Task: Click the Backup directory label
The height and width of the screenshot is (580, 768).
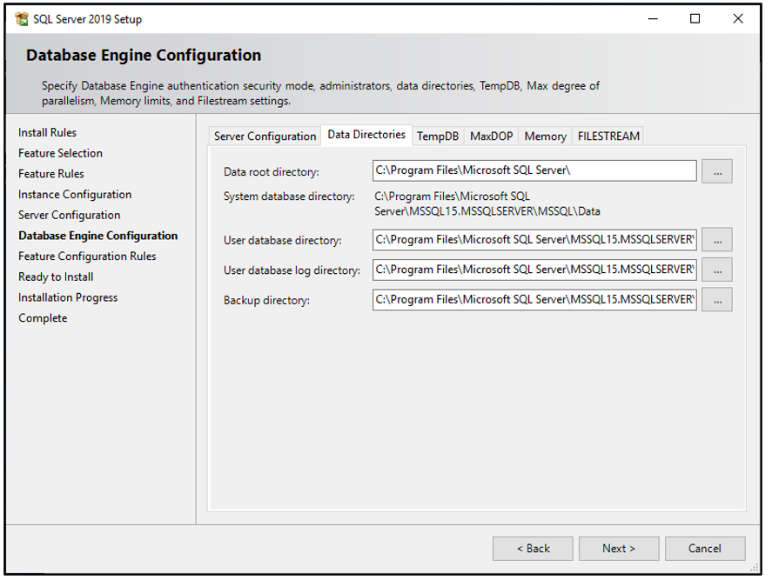Action: (266, 300)
